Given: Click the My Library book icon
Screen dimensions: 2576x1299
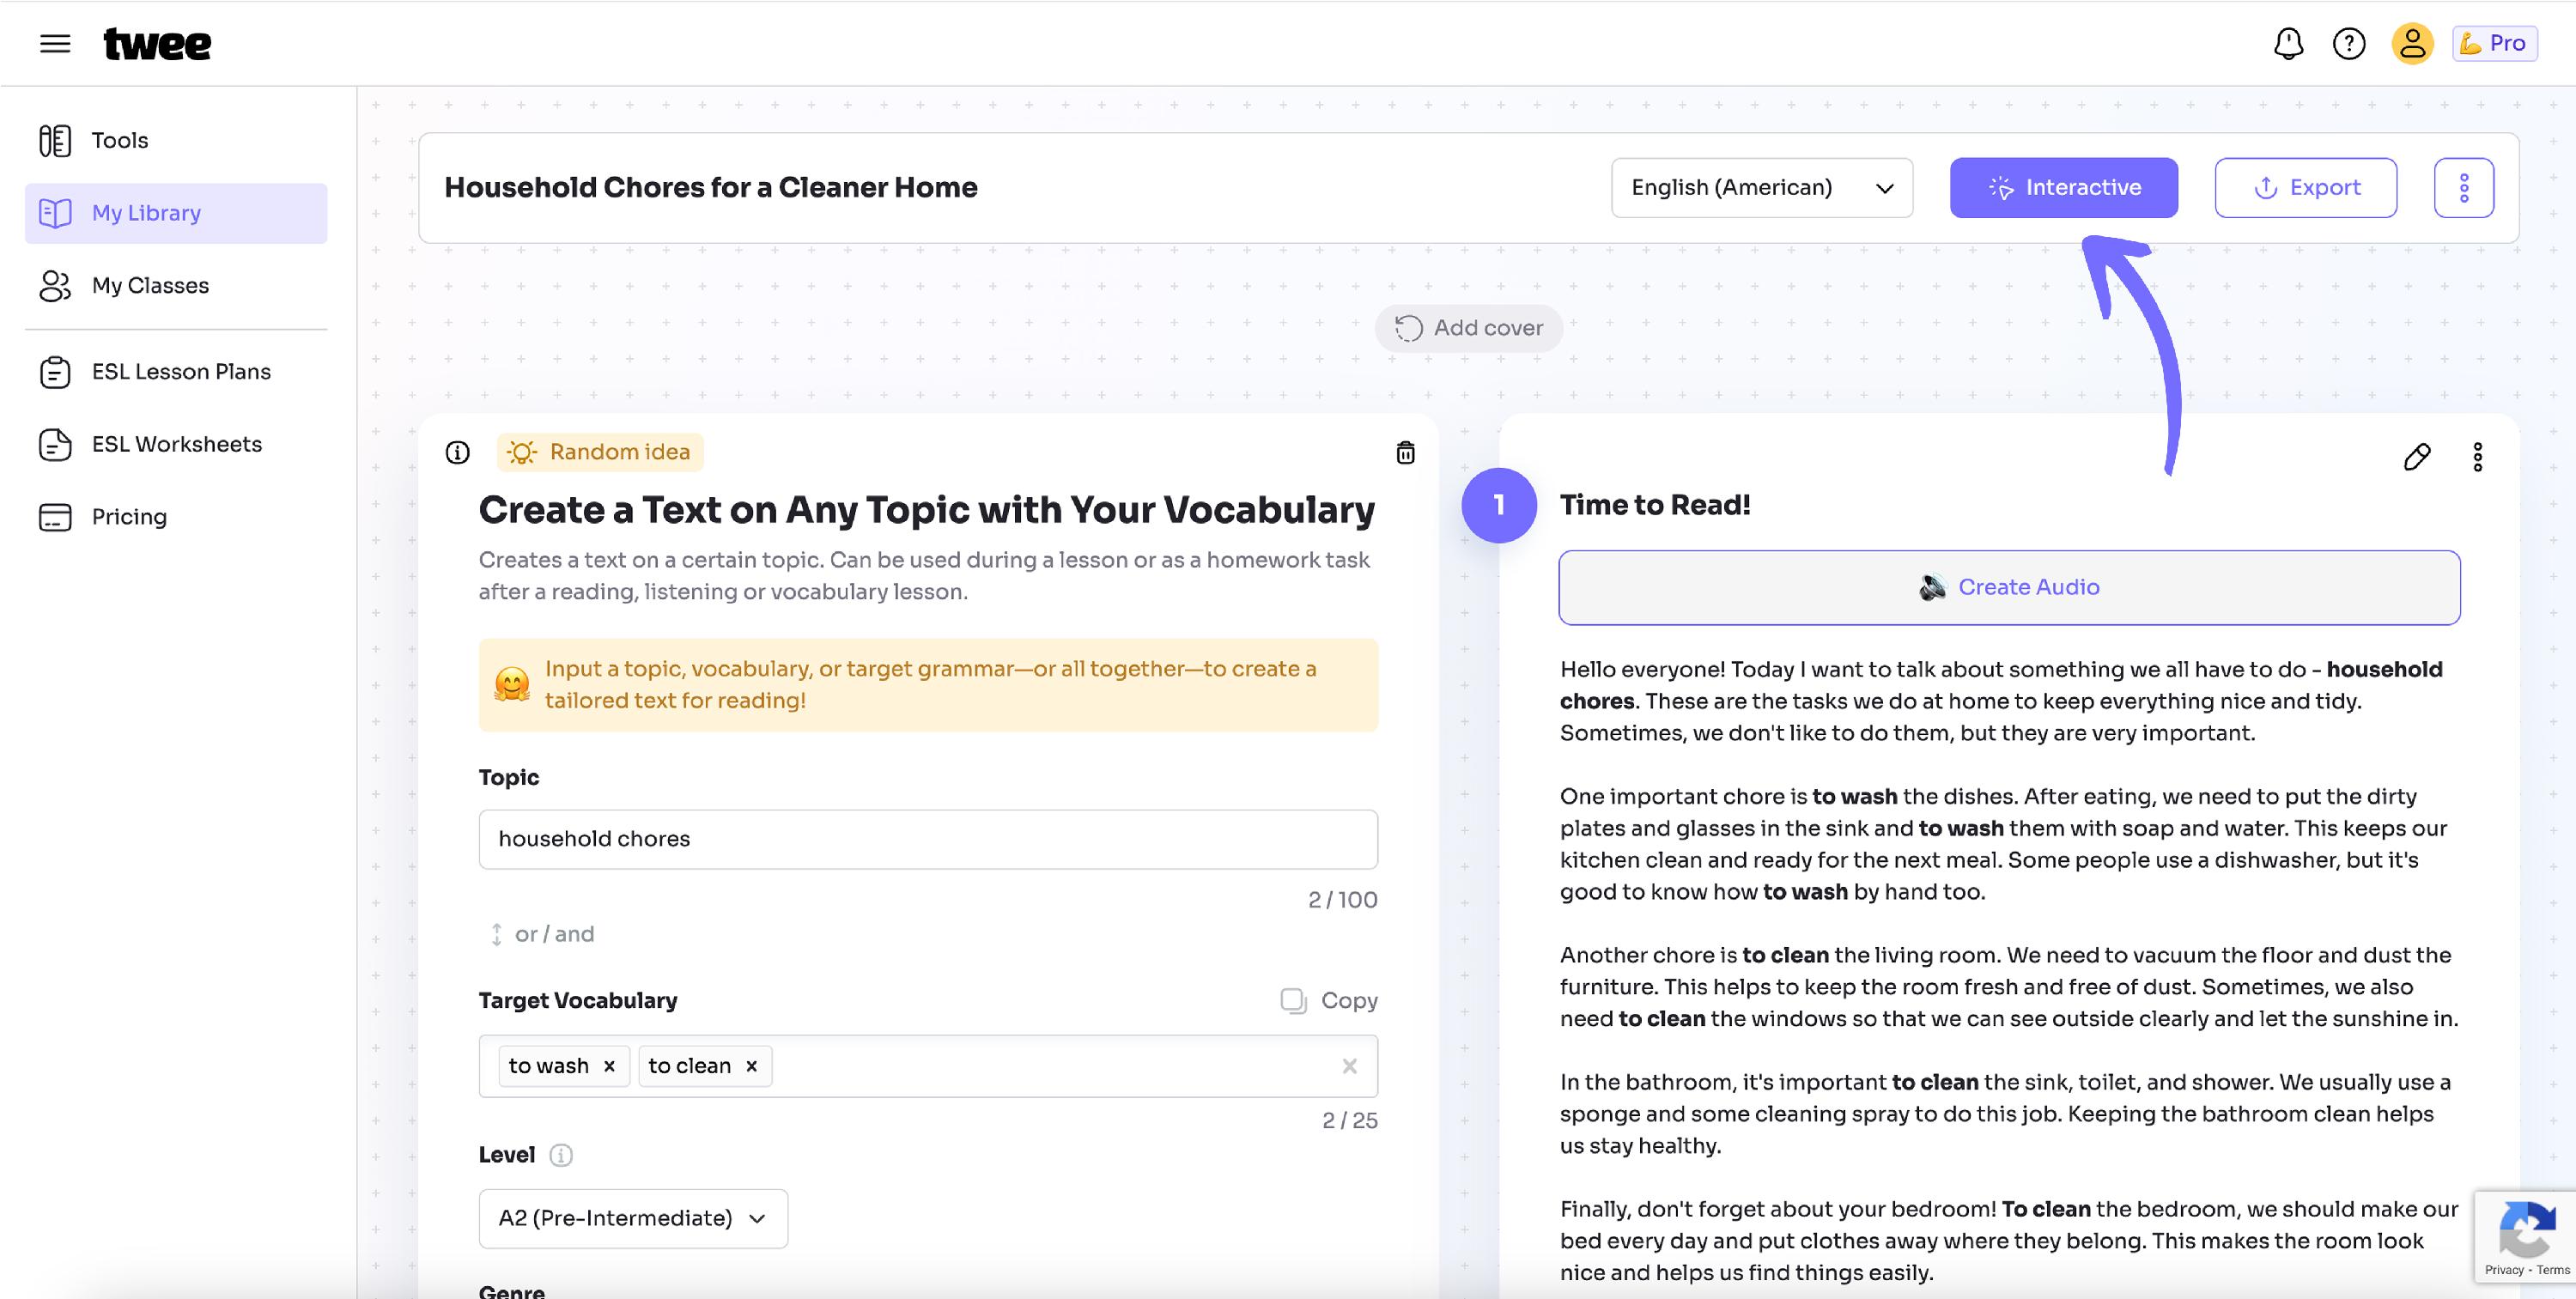Looking at the screenshot, I should click(x=55, y=213).
